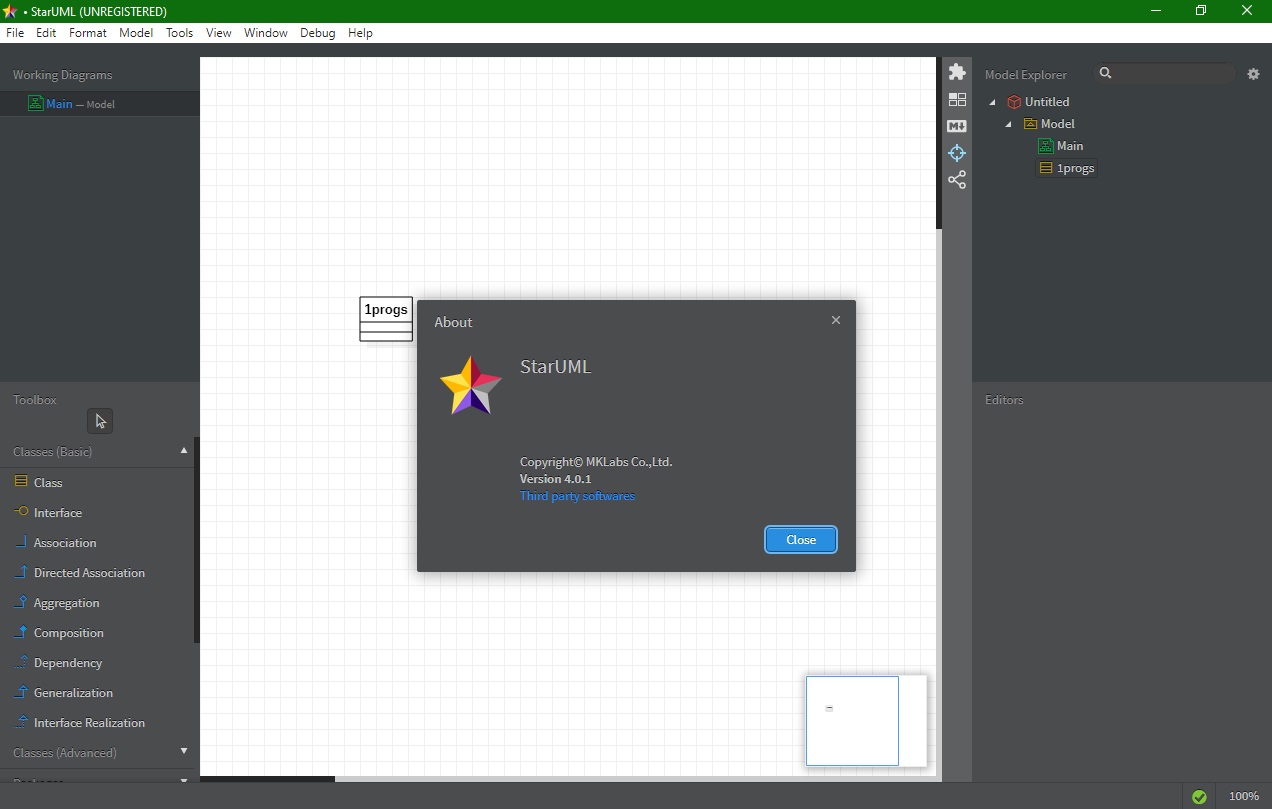Open the Tools menu
Viewport: 1272px width, 809px height.
pyautogui.click(x=180, y=32)
